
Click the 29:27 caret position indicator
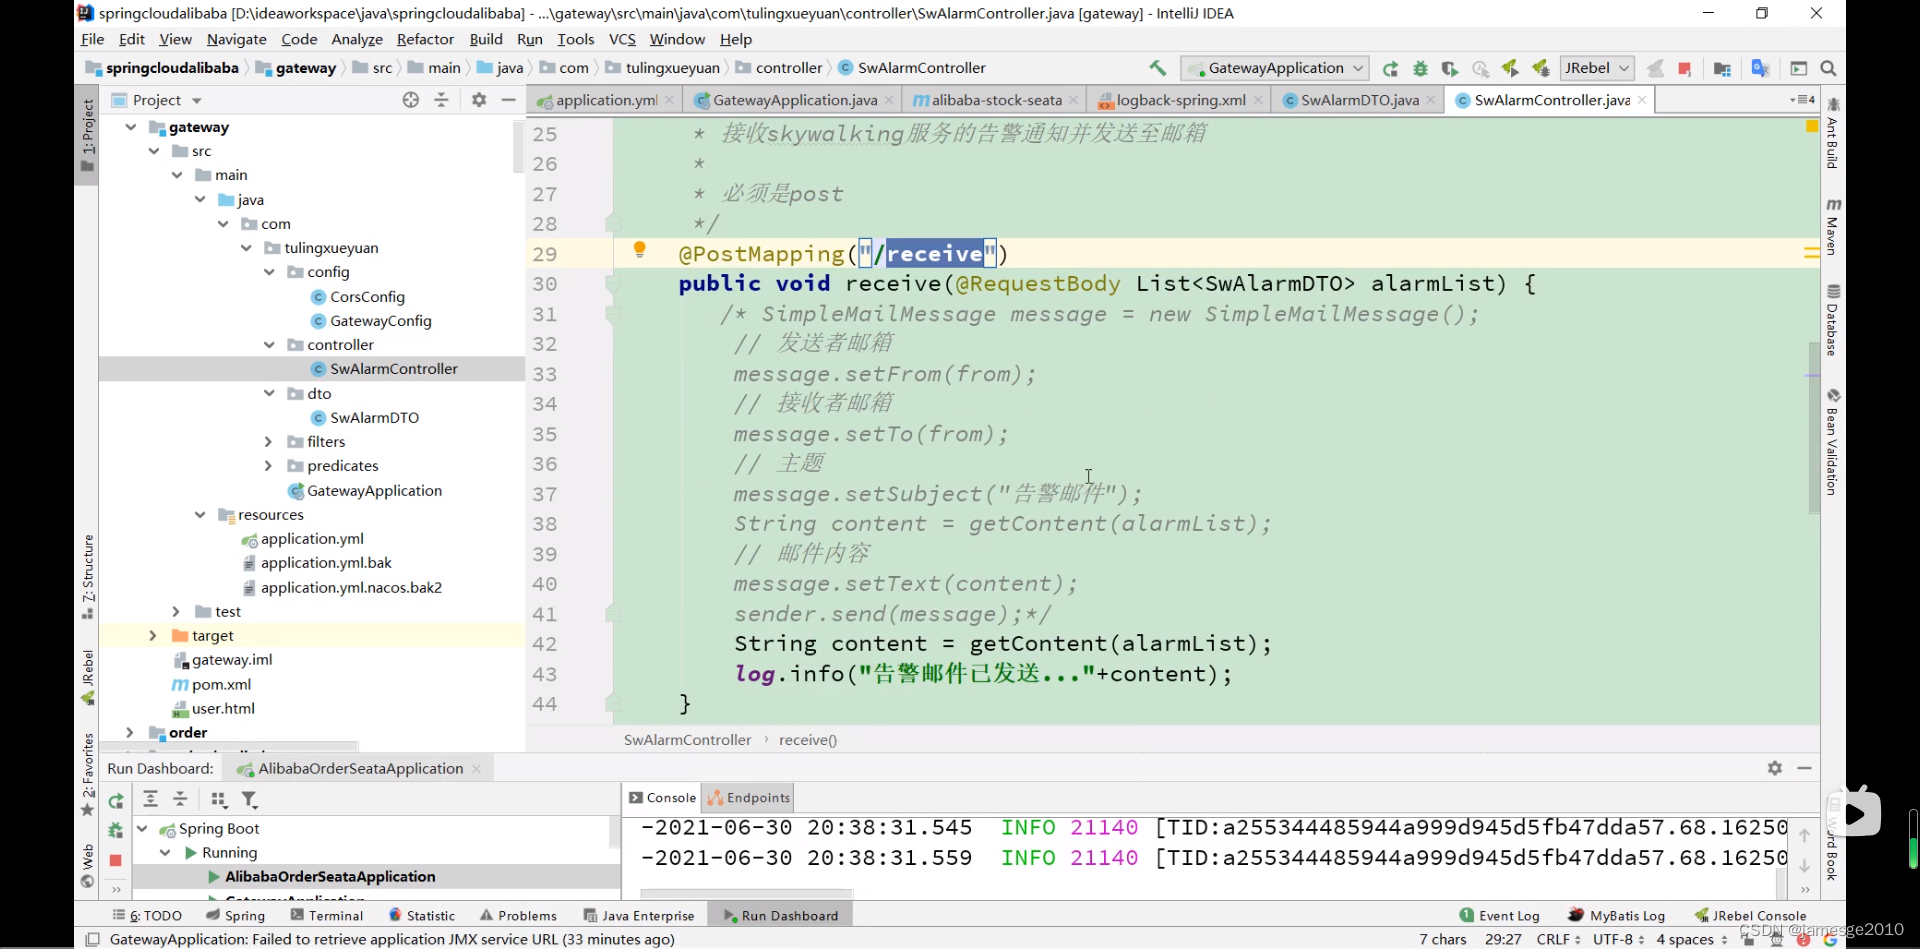click(1503, 939)
